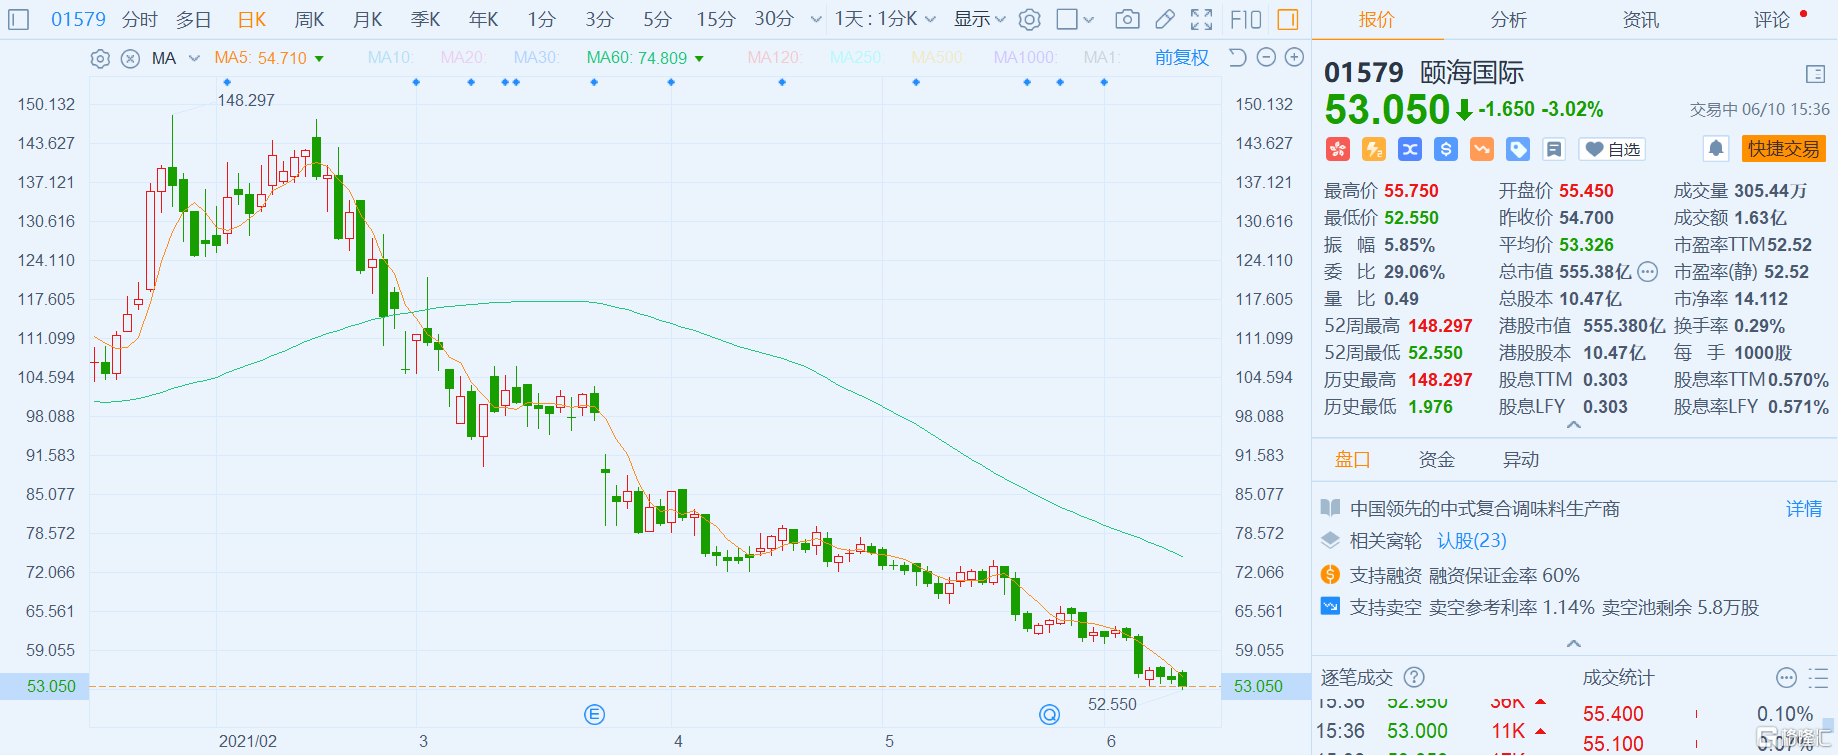Screen dimensions: 1838x755
Task: Open the 1天:1分K period dropdown
Action: (x=885, y=19)
